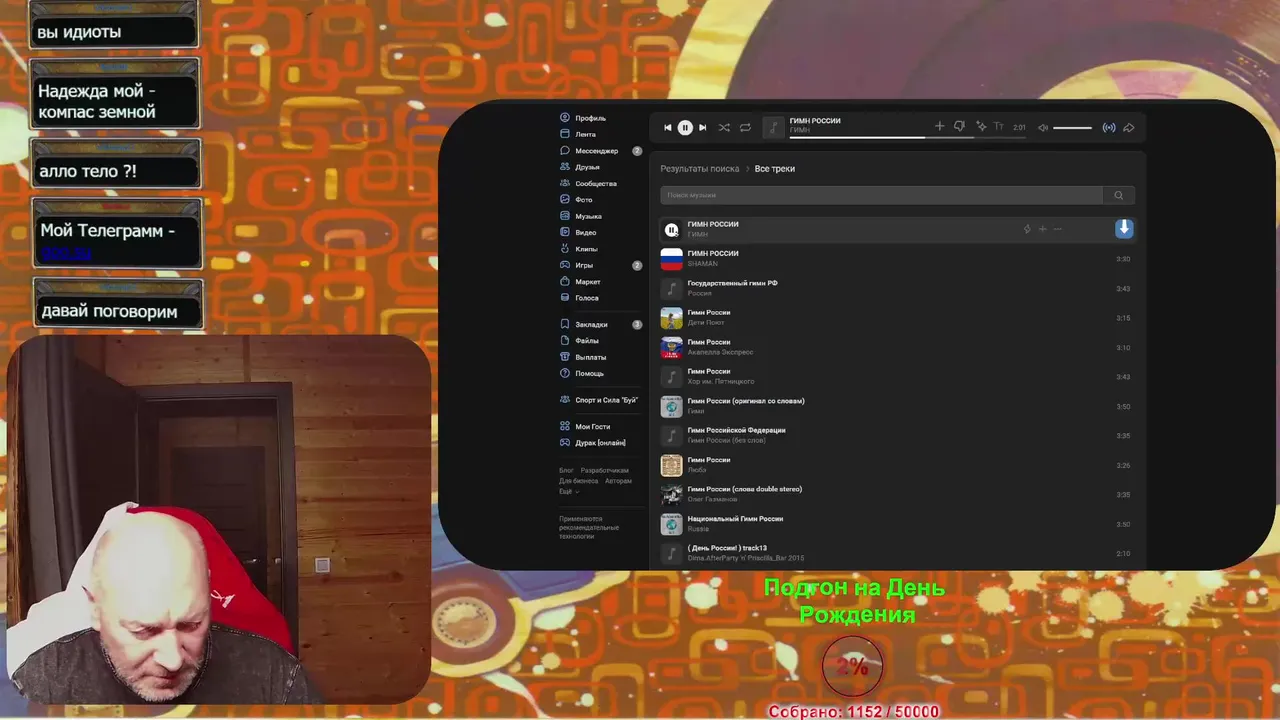Click the Игры gamepad icon in sidebar

coord(565,265)
